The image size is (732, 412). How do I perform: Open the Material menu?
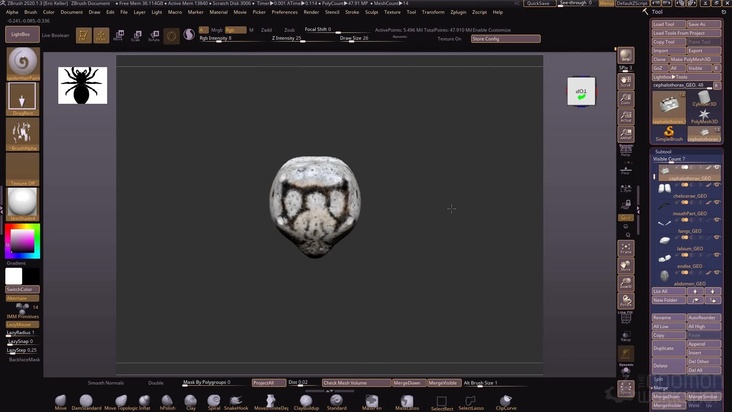click(x=218, y=12)
